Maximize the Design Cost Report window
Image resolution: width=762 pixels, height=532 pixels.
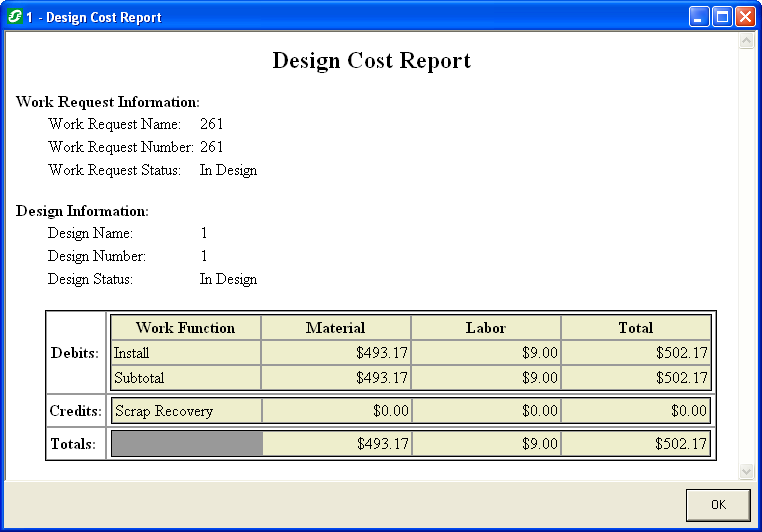722,17
